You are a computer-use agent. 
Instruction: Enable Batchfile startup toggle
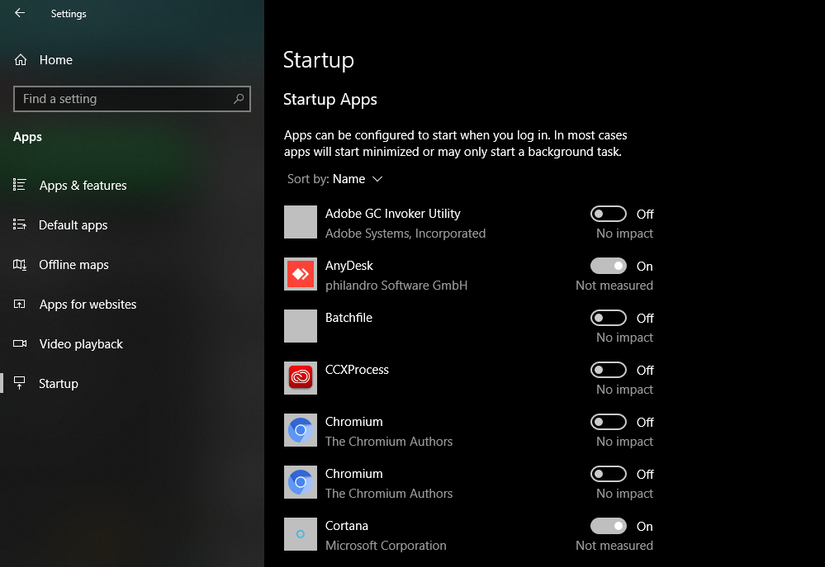pyautogui.click(x=608, y=318)
